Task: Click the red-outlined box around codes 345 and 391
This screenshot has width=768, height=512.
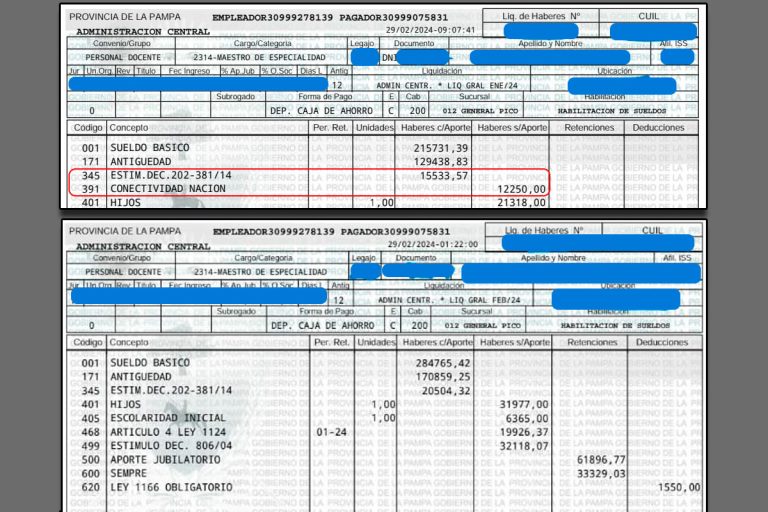Action: (x=309, y=182)
